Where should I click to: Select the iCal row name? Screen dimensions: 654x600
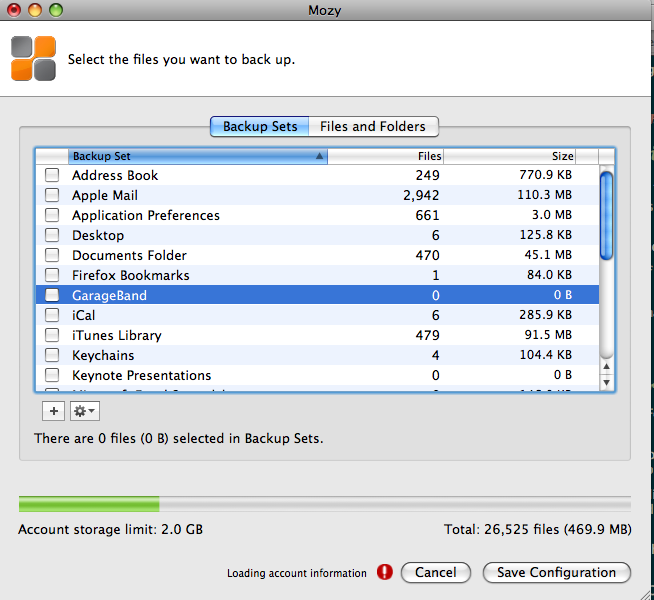pyautogui.click(x=83, y=315)
